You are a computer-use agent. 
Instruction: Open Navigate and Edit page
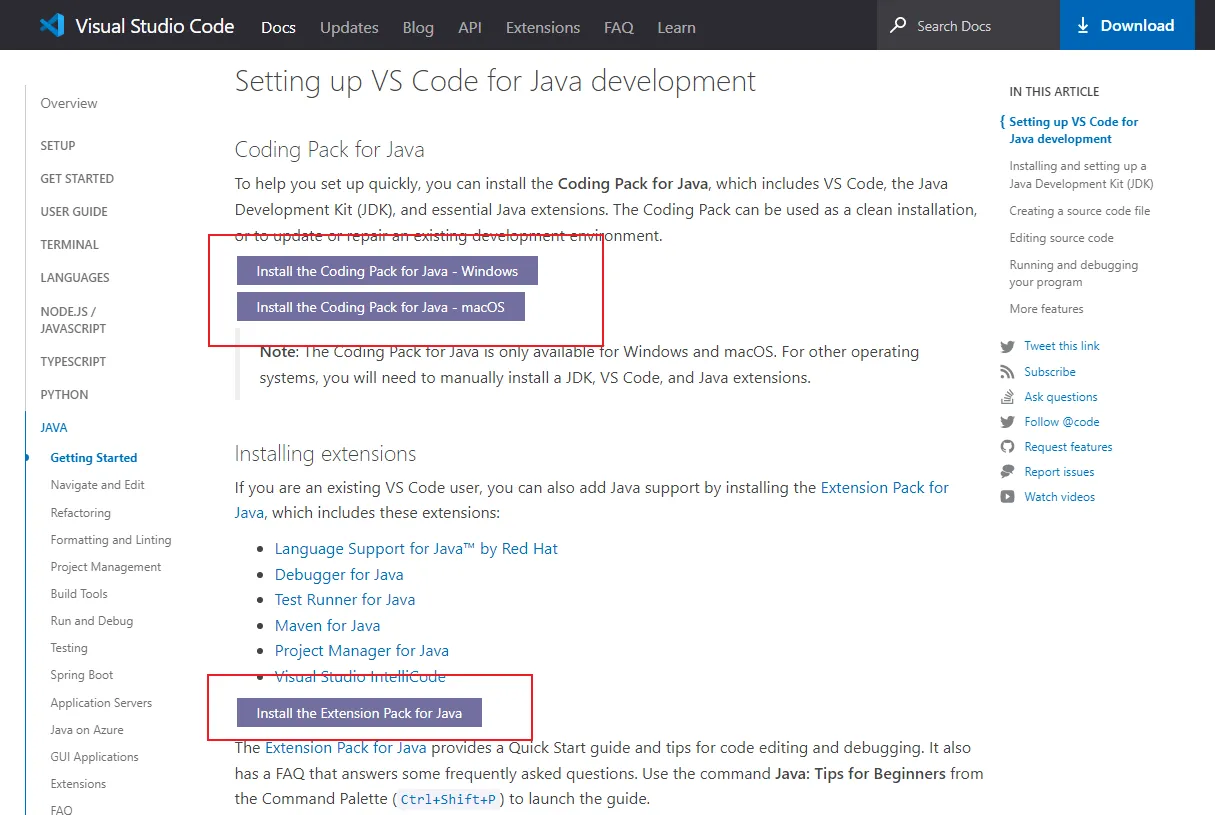(98, 484)
